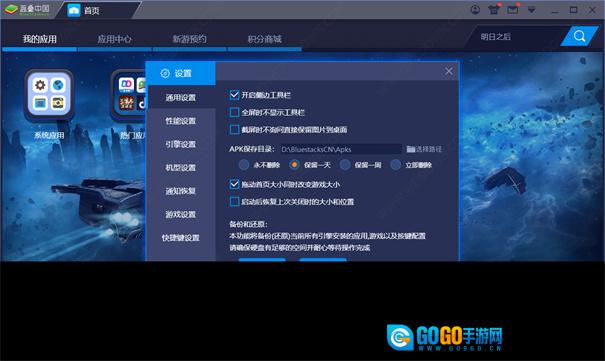The image size is (605, 361).
Task: Select the 保留一周 radio option
Action: coord(345,165)
